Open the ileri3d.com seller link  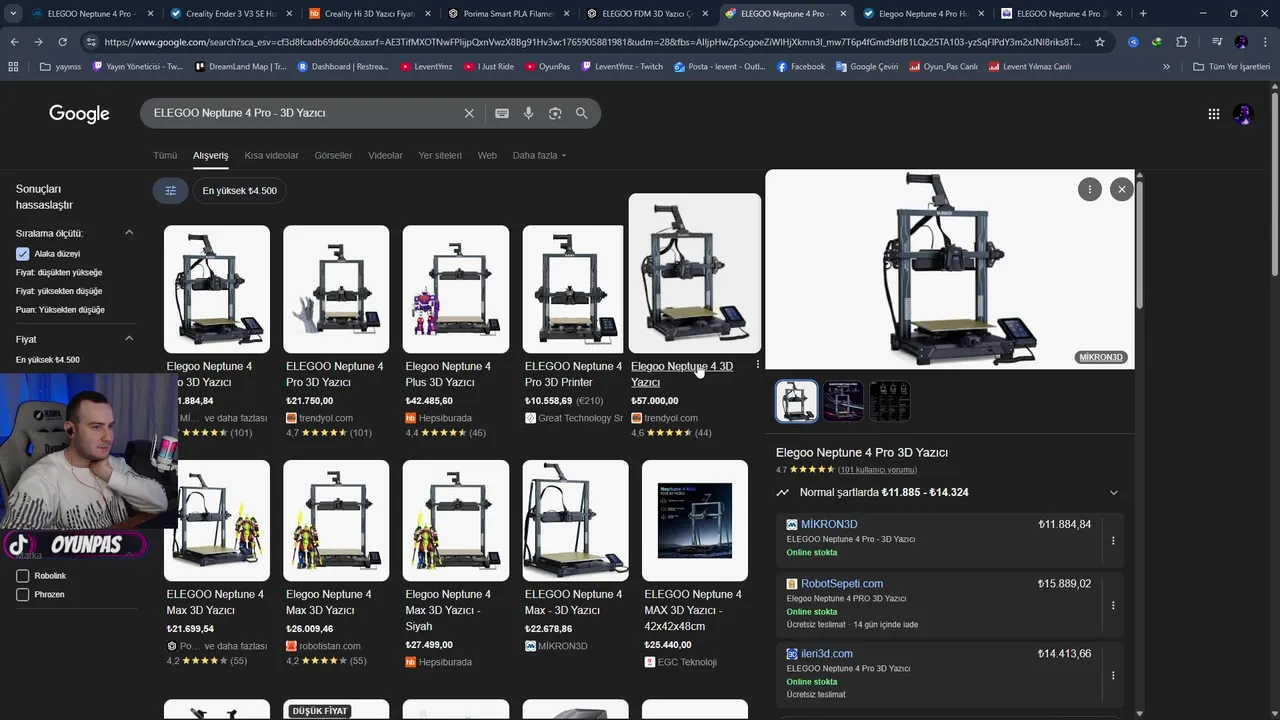(x=827, y=653)
